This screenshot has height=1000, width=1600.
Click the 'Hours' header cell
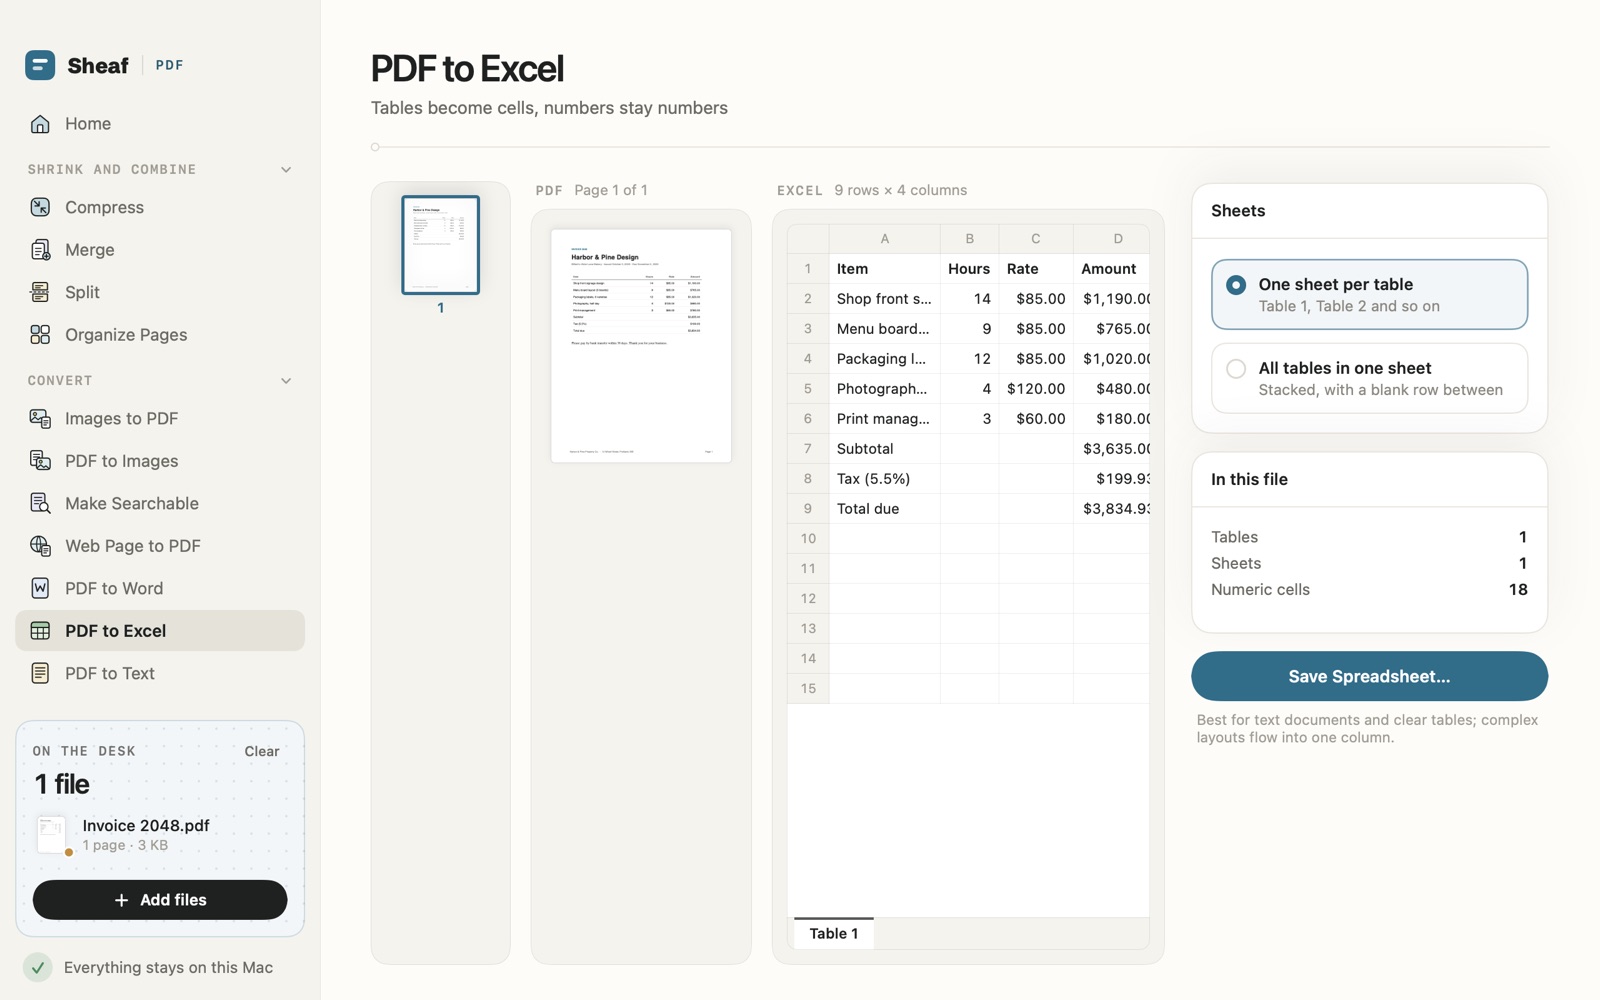(969, 269)
